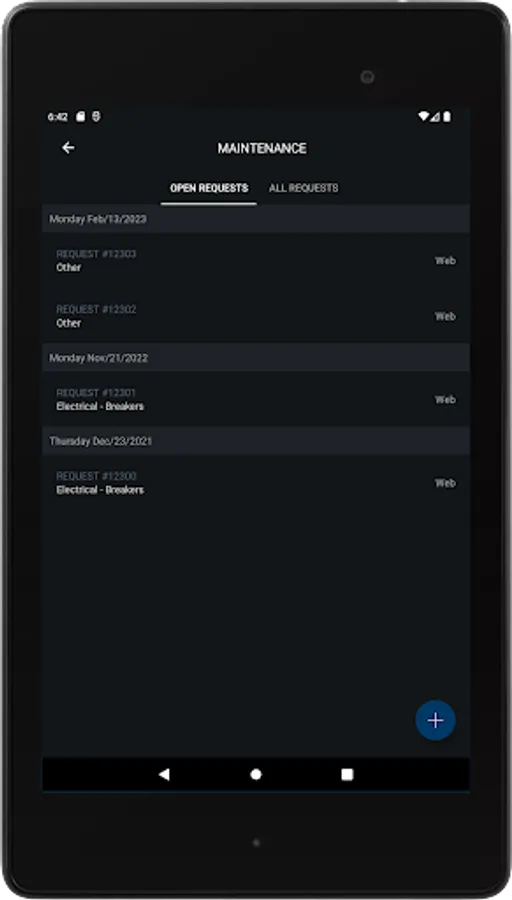Tap the Android back triangle navigation icon

(x=164, y=775)
